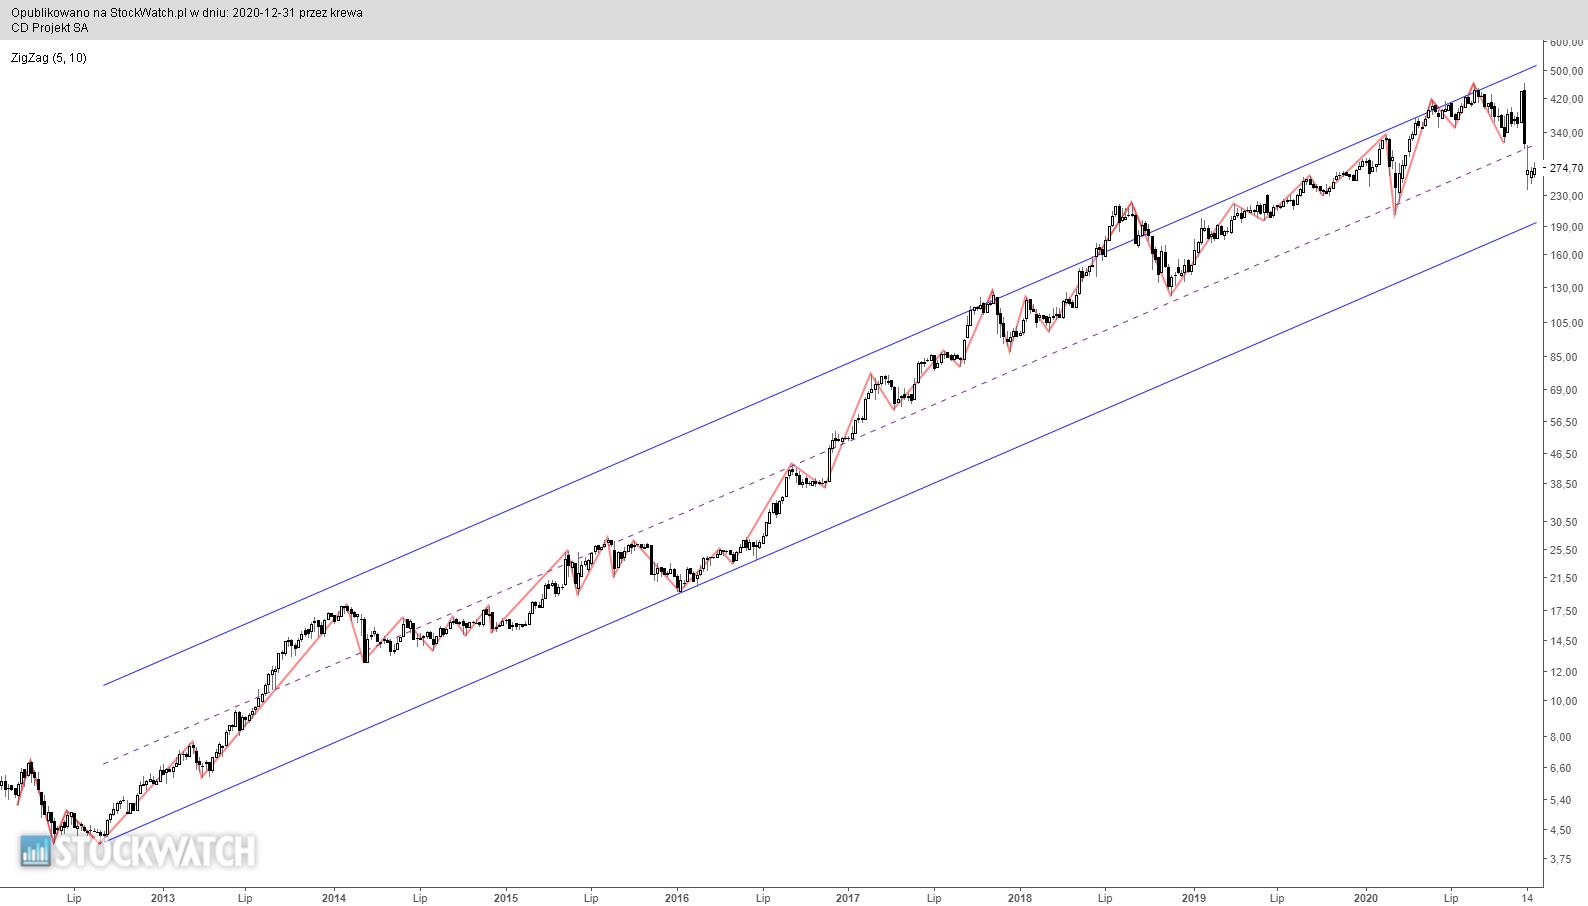Click the 500,00 price axis label
Screen dimensions: 1588x906
point(1566,71)
